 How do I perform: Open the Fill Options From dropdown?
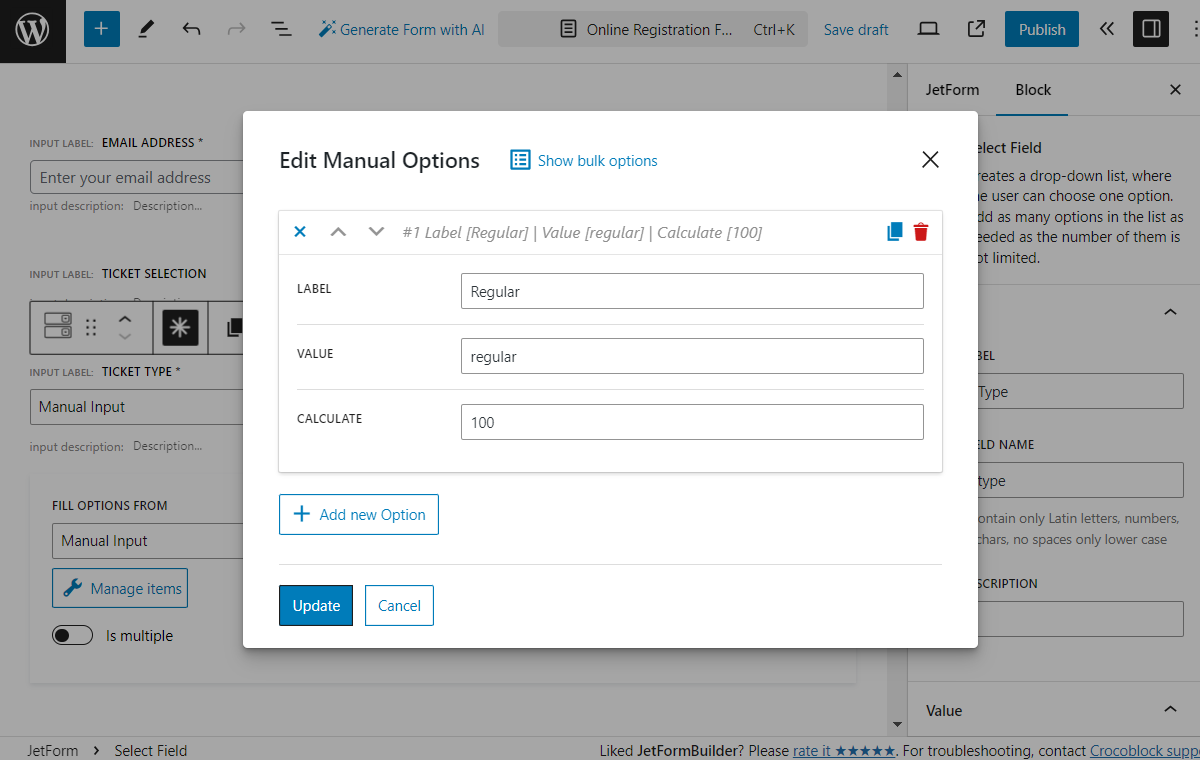(x=147, y=540)
